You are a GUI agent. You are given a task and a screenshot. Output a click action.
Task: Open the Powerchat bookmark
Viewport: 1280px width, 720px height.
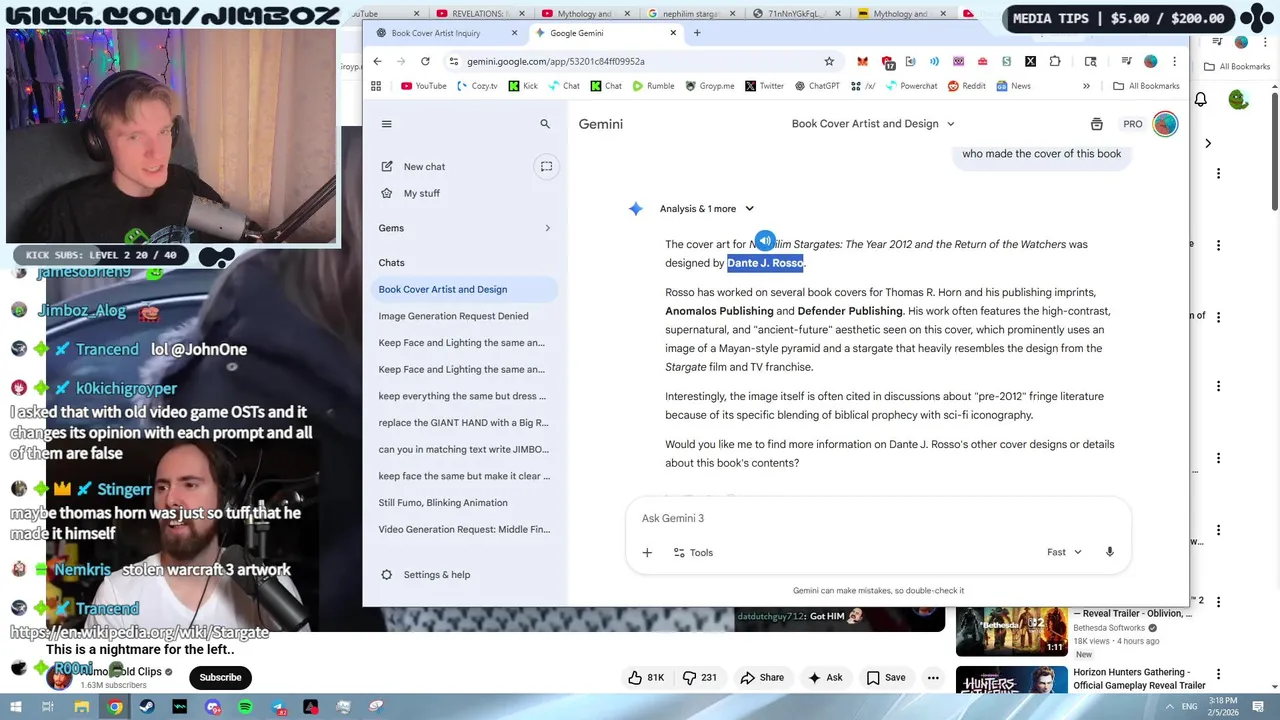point(911,86)
